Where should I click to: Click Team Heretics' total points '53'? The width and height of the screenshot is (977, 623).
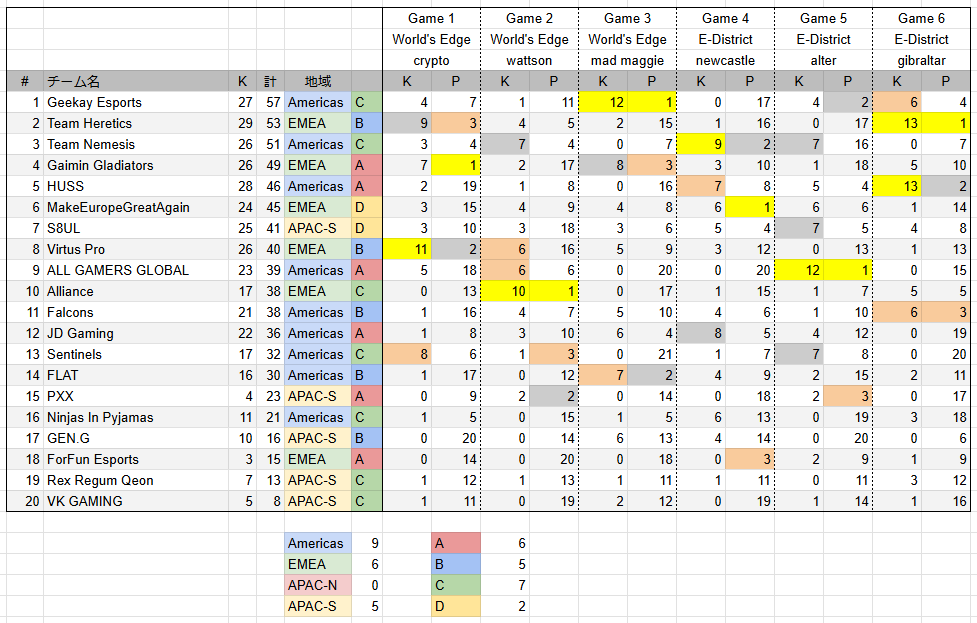click(x=270, y=123)
